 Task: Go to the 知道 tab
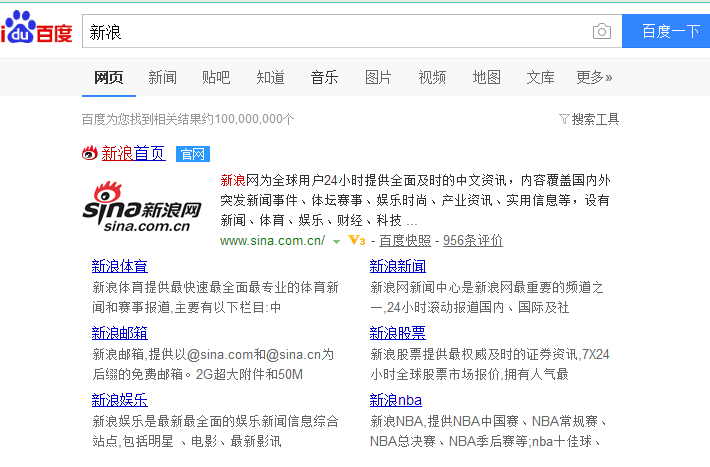[x=270, y=77]
